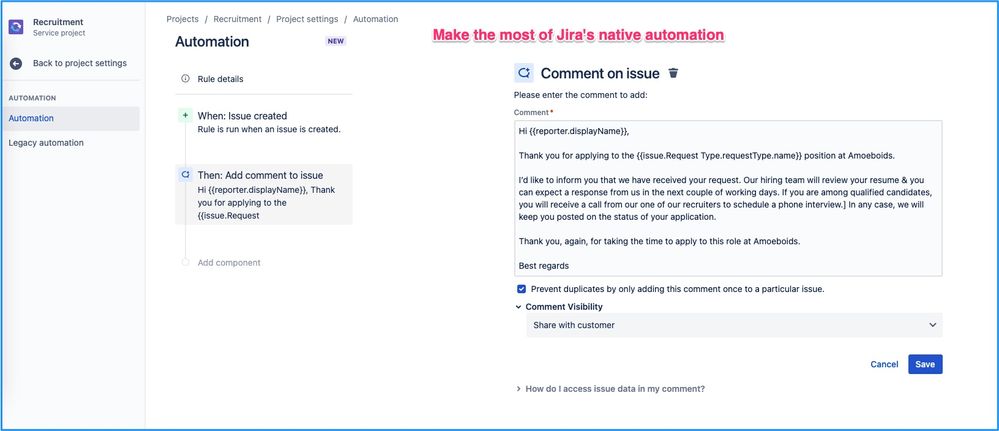Collapse the Comment Visibility section
This screenshot has width=999, height=431.
(518, 307)
